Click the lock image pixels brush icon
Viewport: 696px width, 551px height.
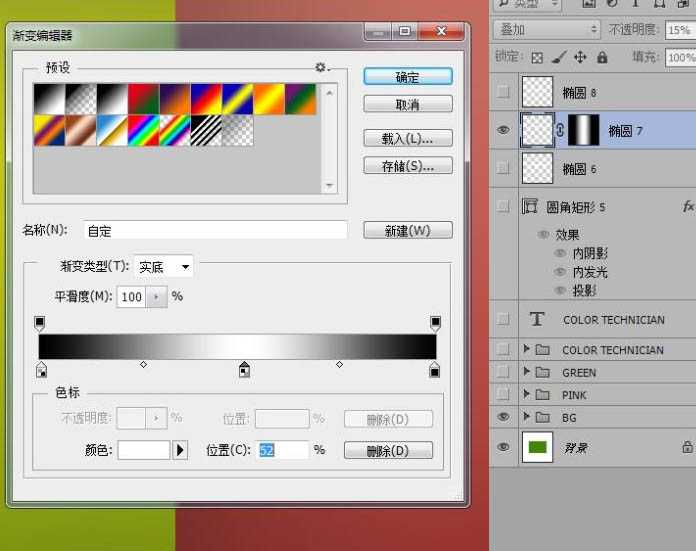(559, 57)
